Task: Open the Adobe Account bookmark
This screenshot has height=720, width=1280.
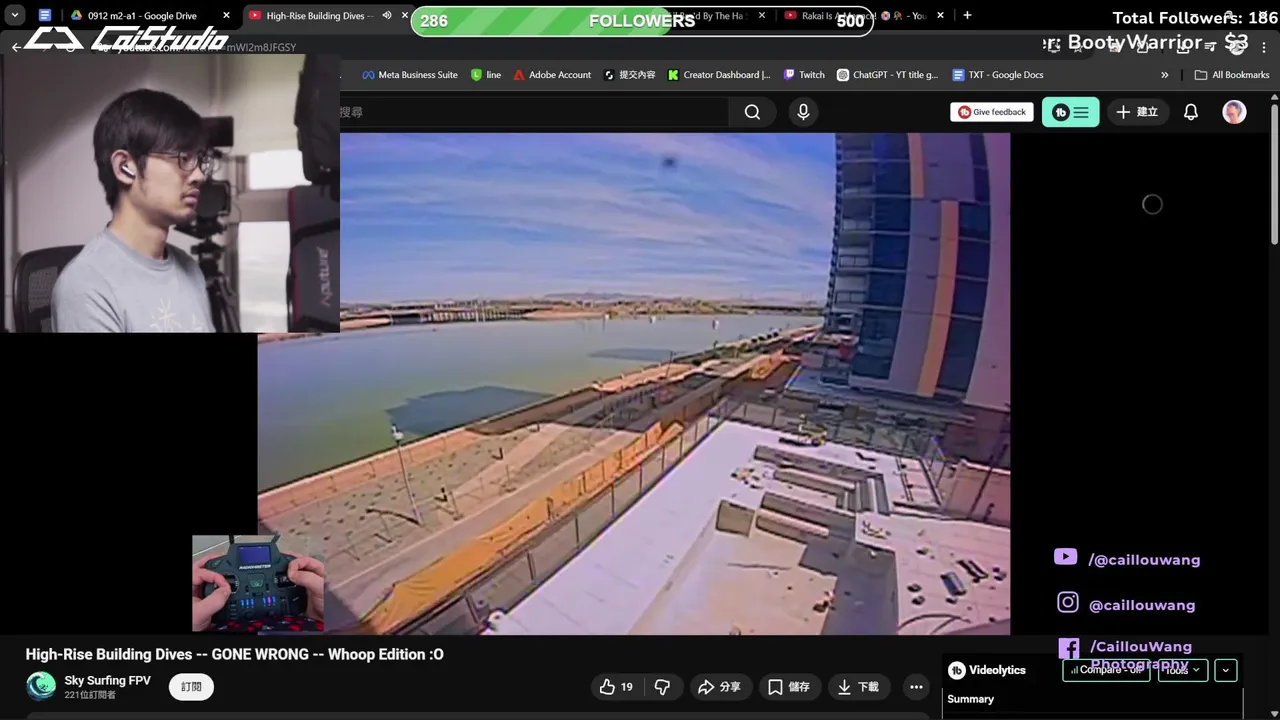Action: (x=552, y=75)
